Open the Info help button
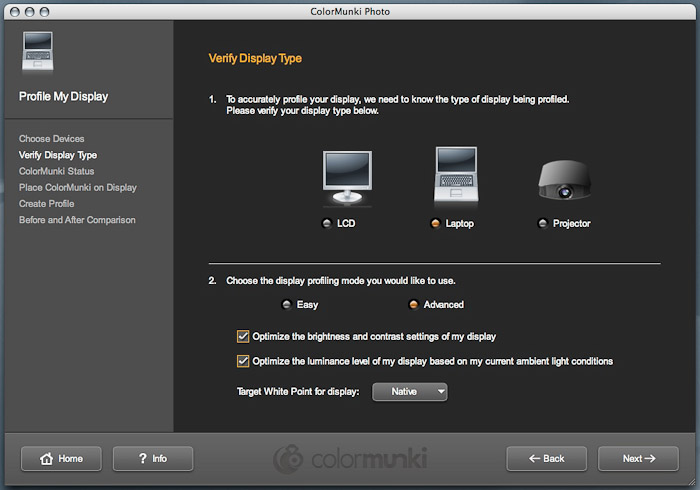700x490 pixels. point(153,459)
